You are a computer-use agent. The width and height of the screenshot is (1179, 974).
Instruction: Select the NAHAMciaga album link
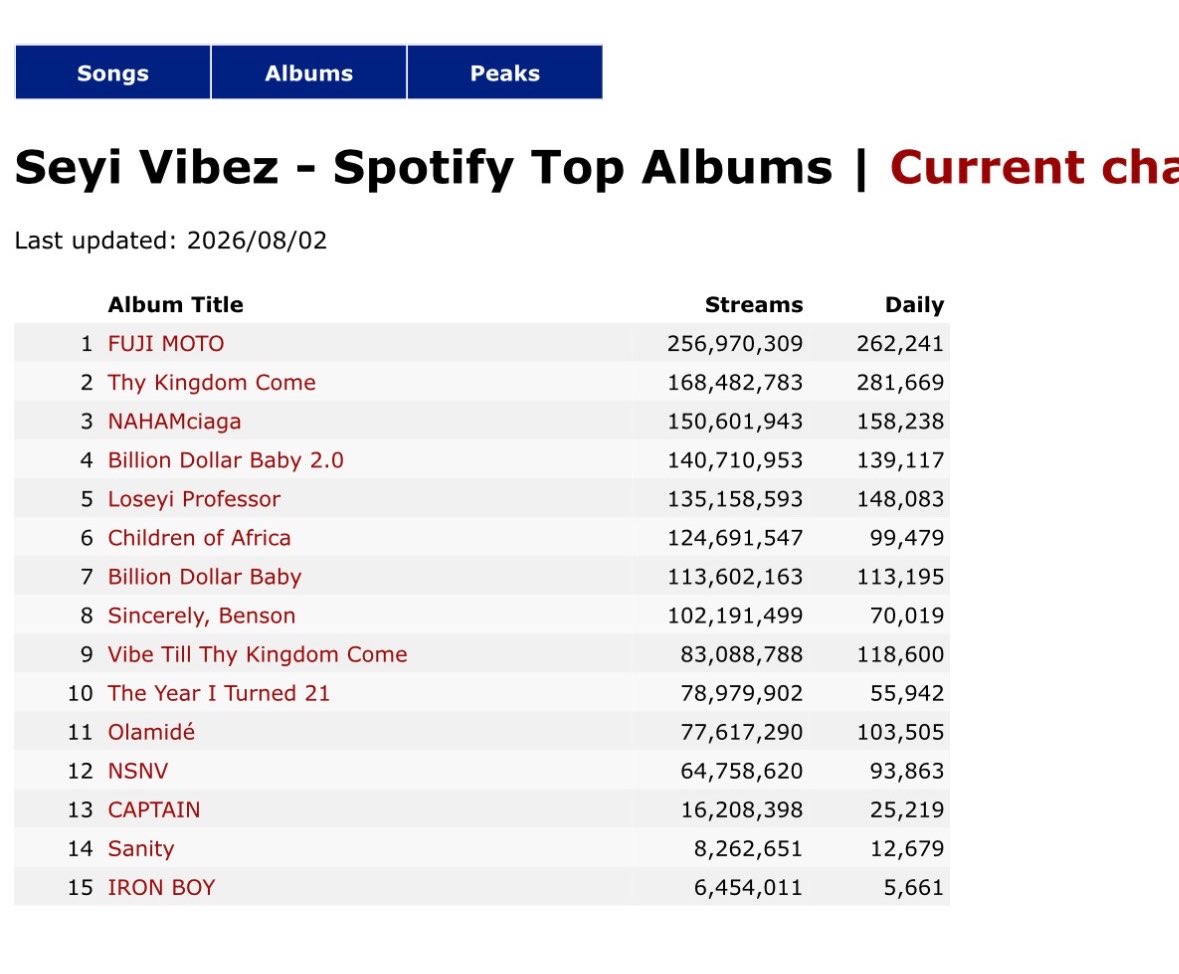pyautogui.click(x=174, y=421)
